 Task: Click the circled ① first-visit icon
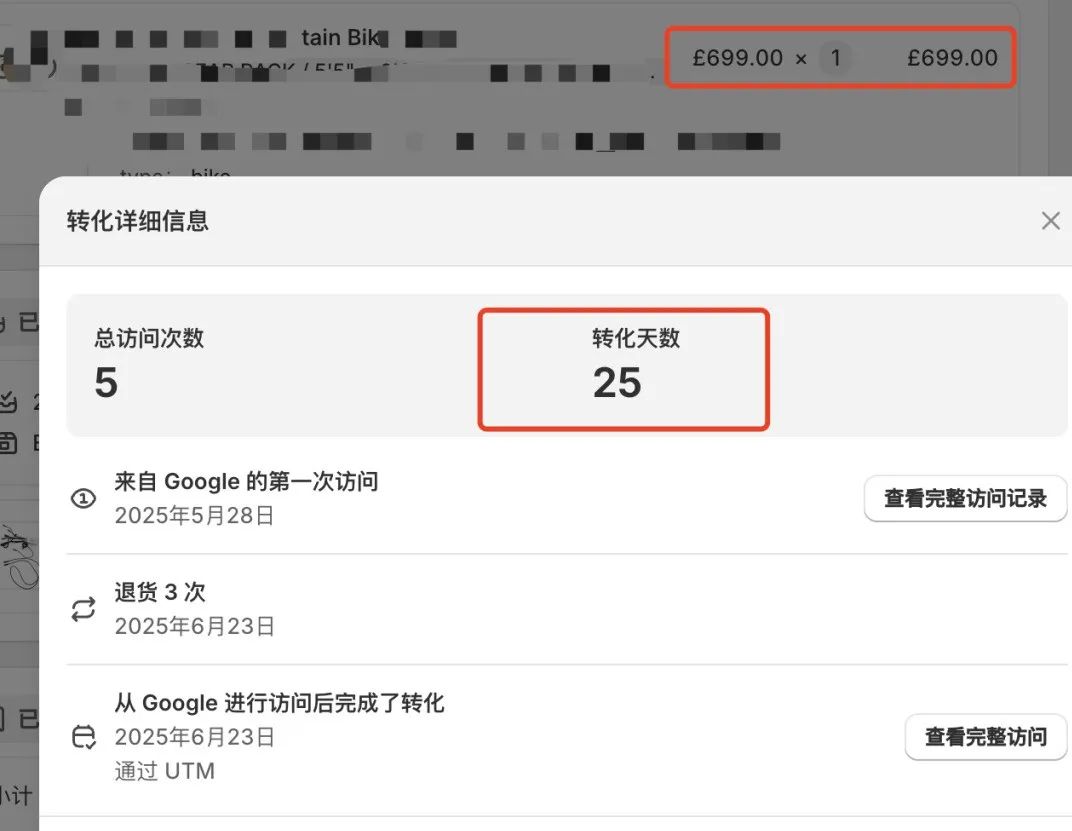pos(84,498)
